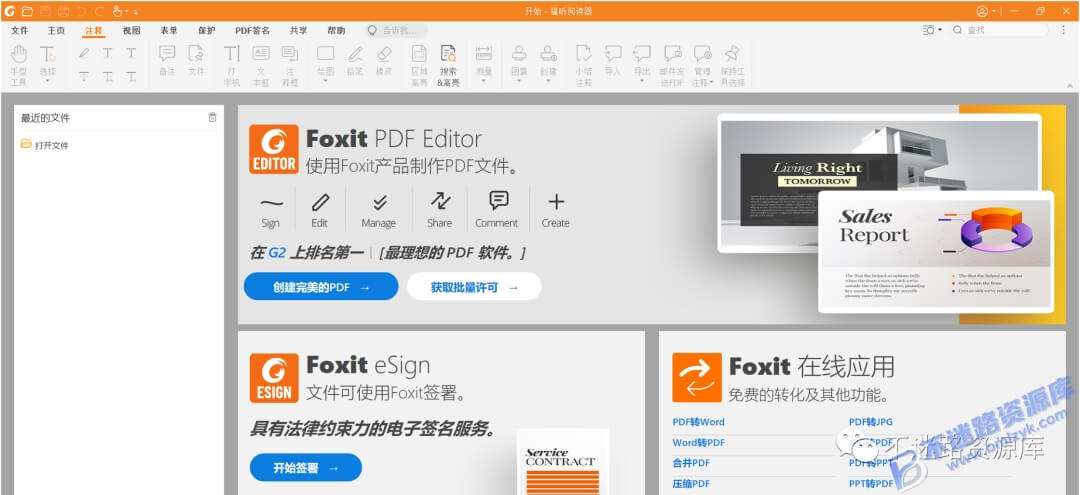Click the Find (查找) search field
The height and width of the screenshot is (495, 1080).
coord(999,30)
